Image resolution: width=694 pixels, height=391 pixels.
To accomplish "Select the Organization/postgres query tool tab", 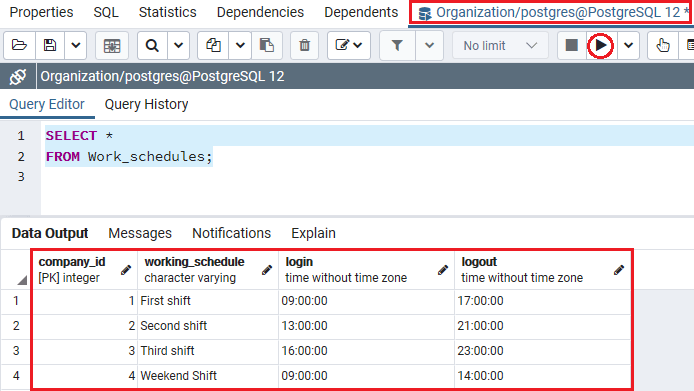I will click(551, 12).
